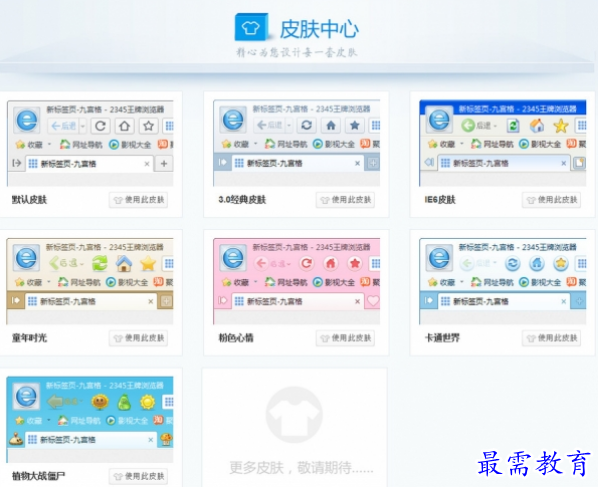The image size is (599, 495).
Task: Click the IE6皮肤 name label
Action: click(x=440, y=200)
